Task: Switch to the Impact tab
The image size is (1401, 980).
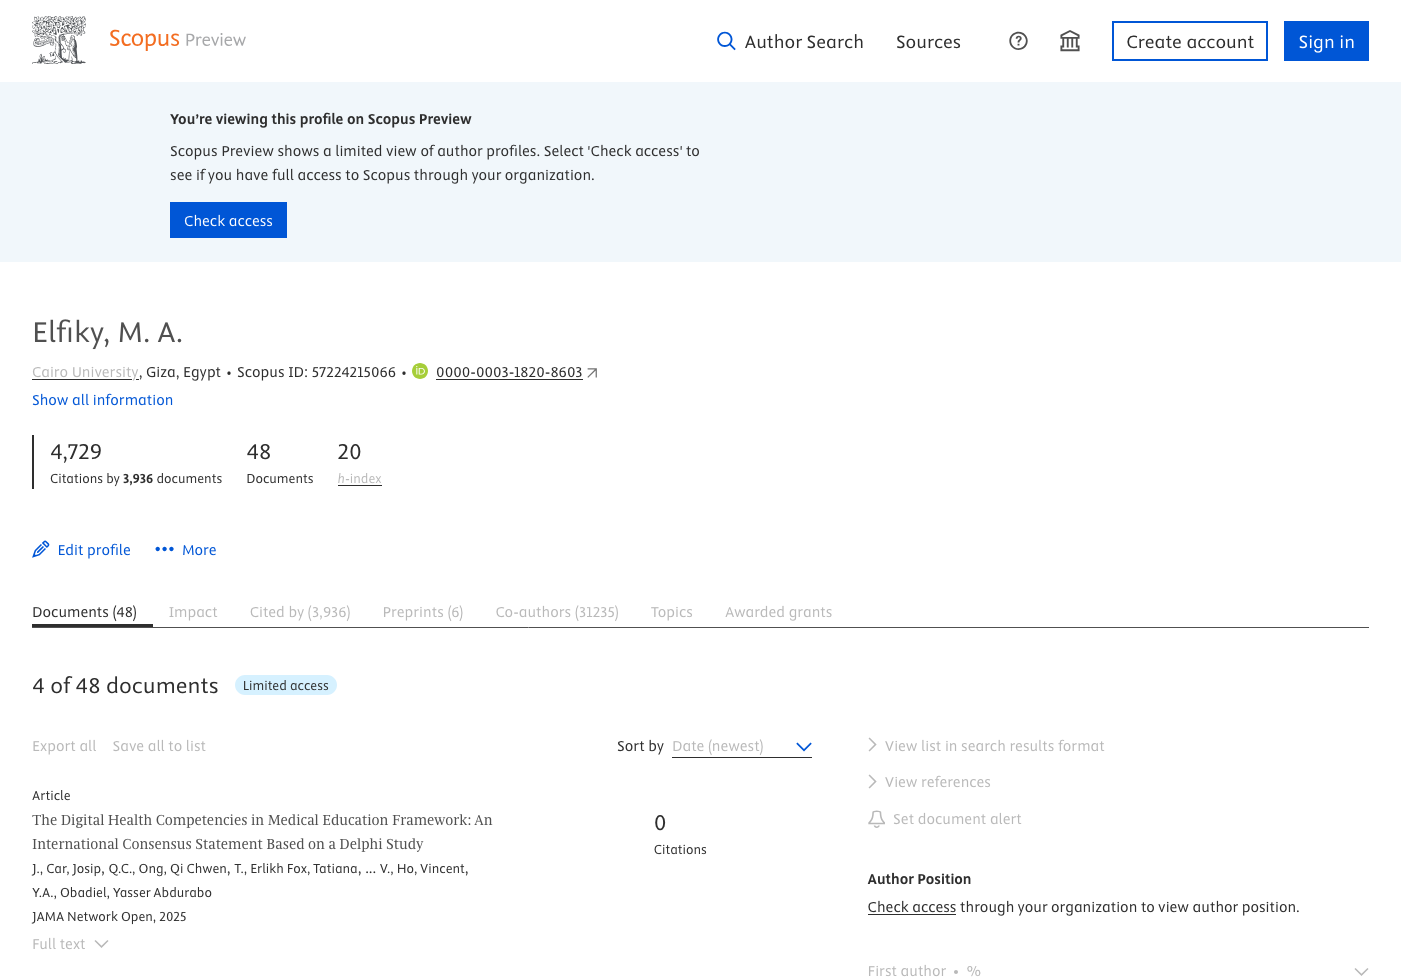Action: coord(193,612)
